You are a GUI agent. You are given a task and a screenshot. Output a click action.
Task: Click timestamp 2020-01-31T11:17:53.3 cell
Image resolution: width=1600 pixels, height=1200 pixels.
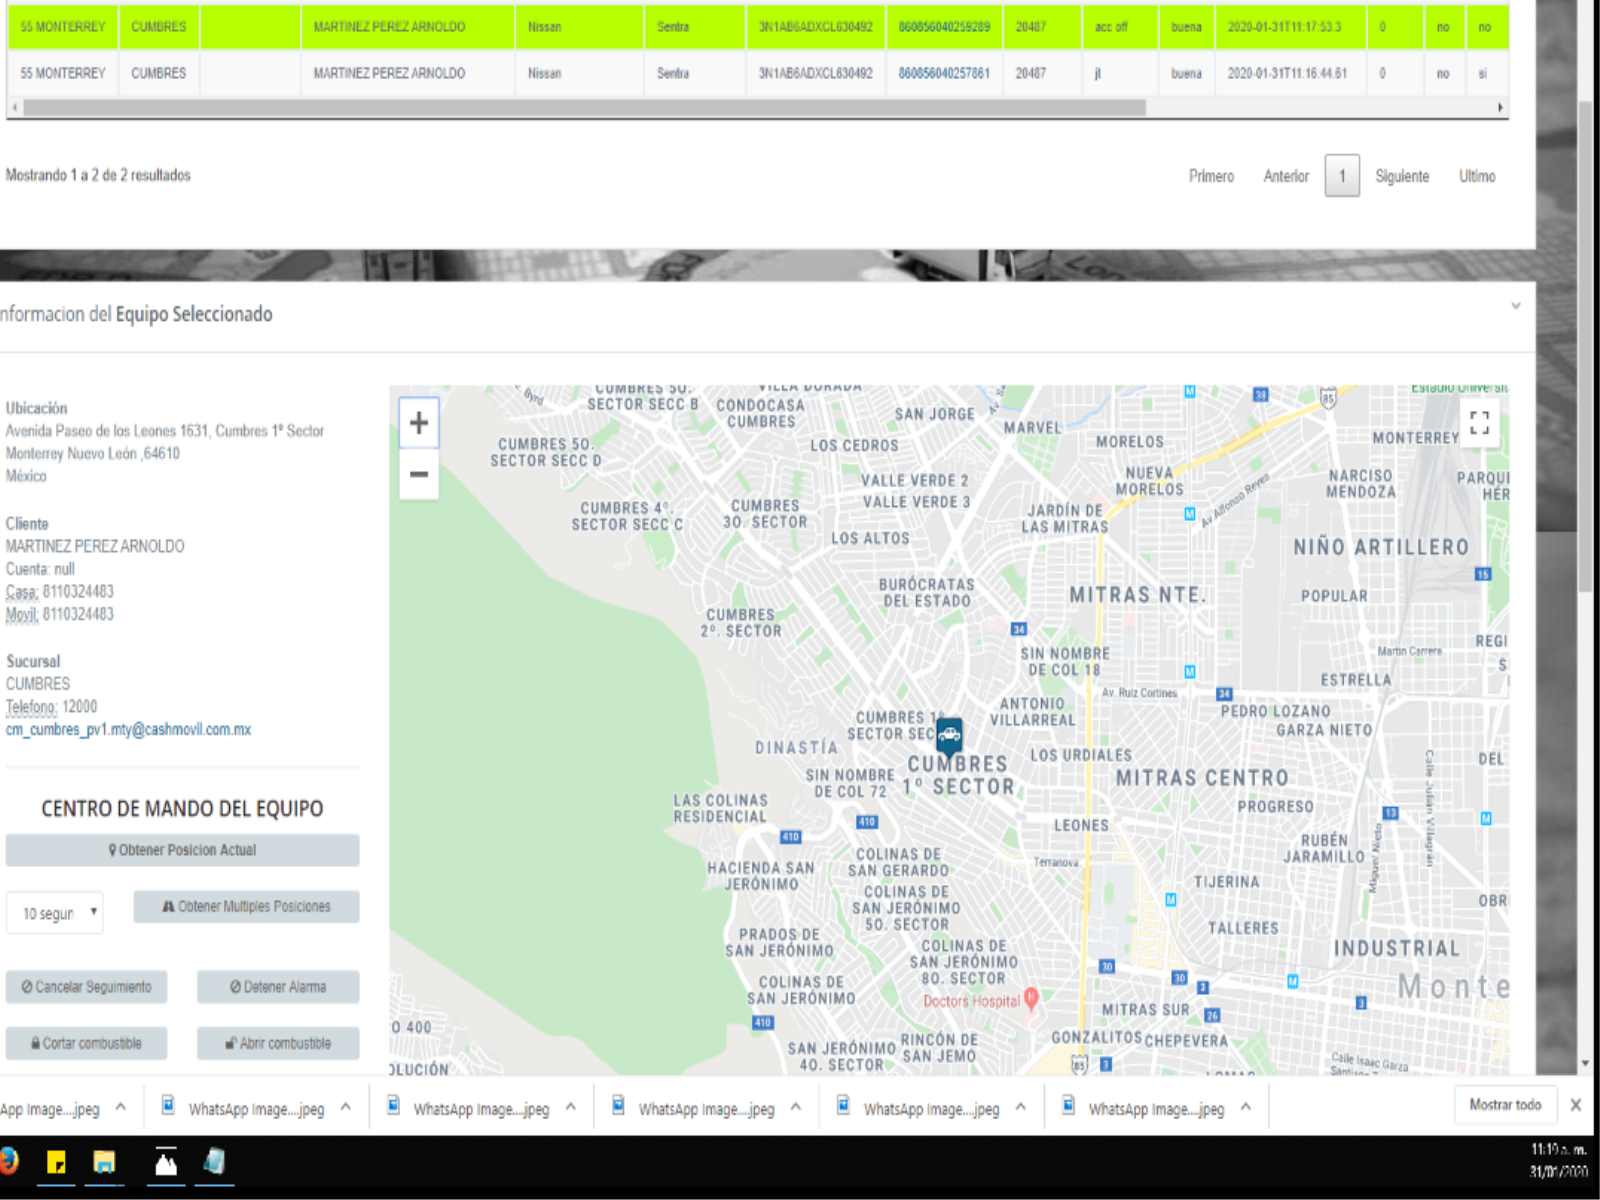click(x=1290, y=27)
